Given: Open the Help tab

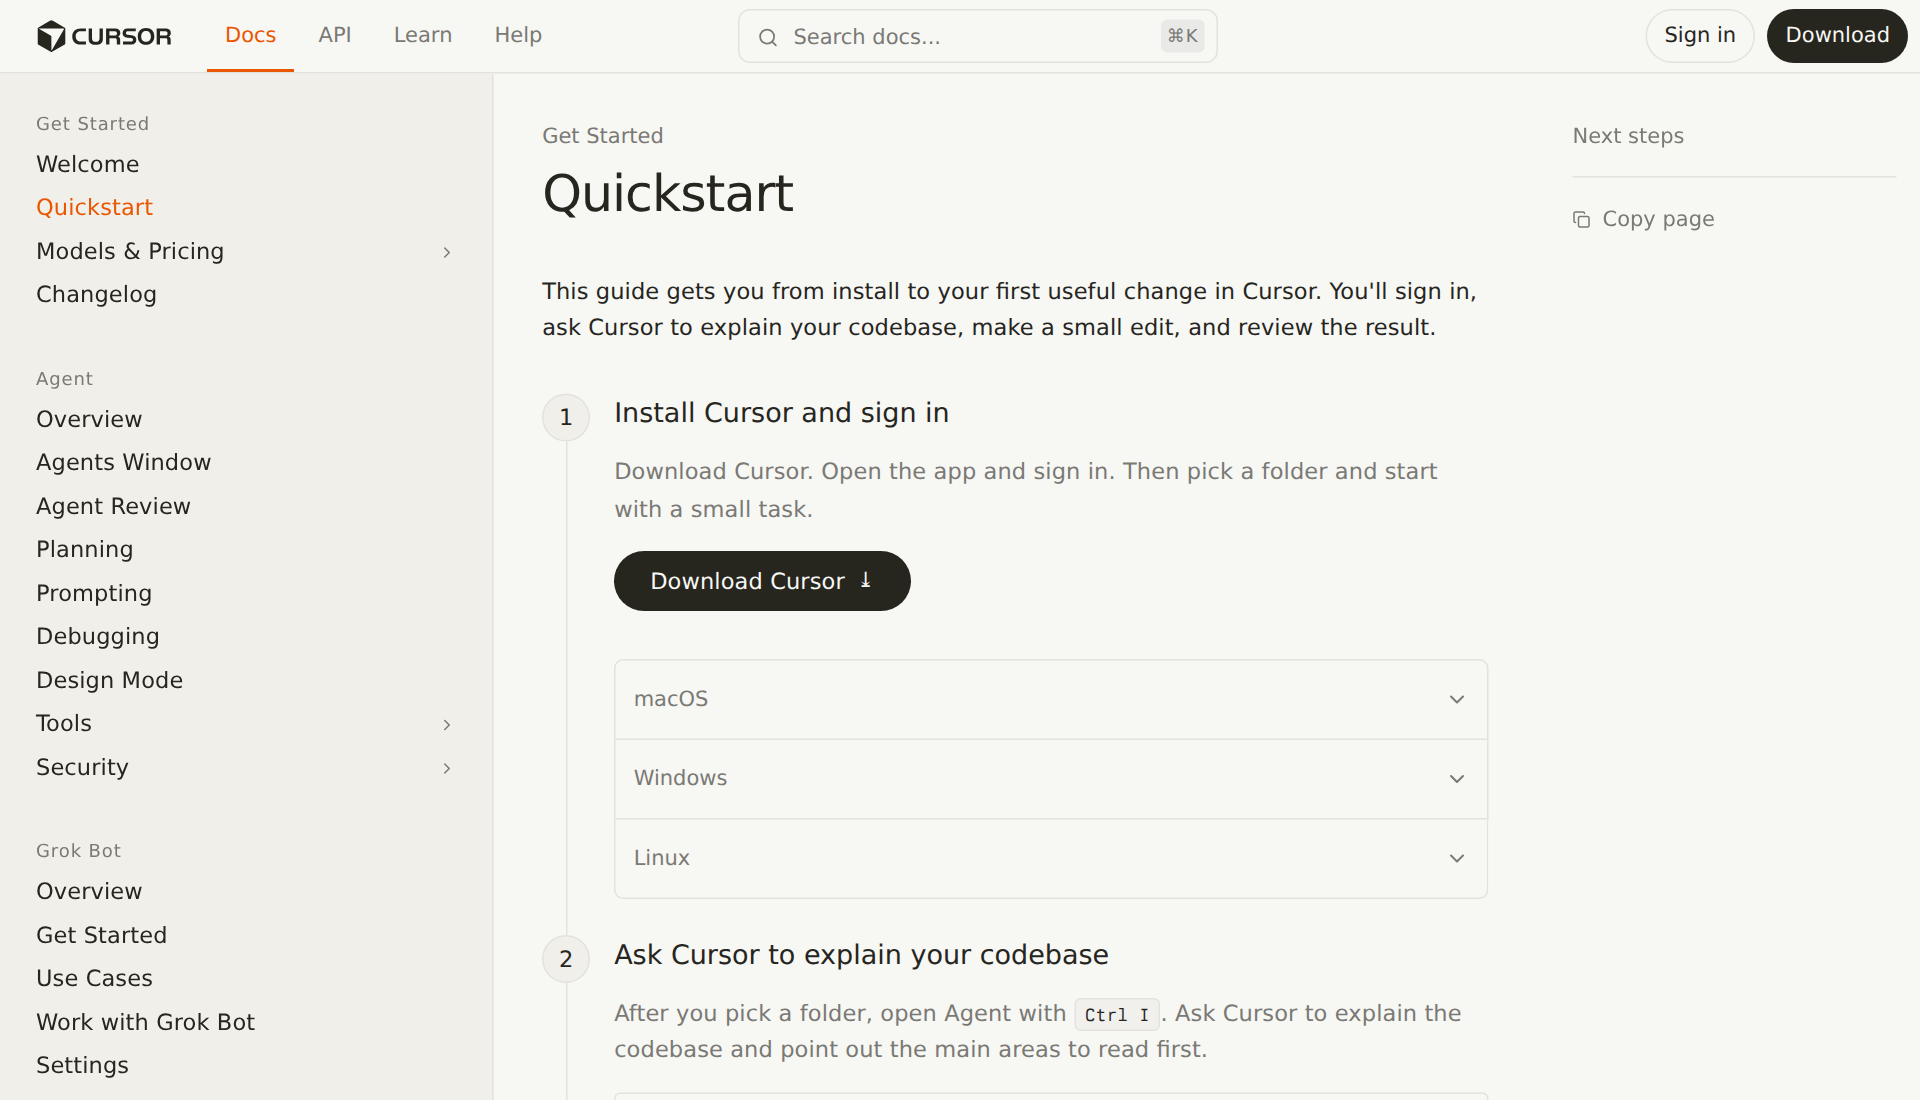Looking at the screenshot, I should [518, 35].
